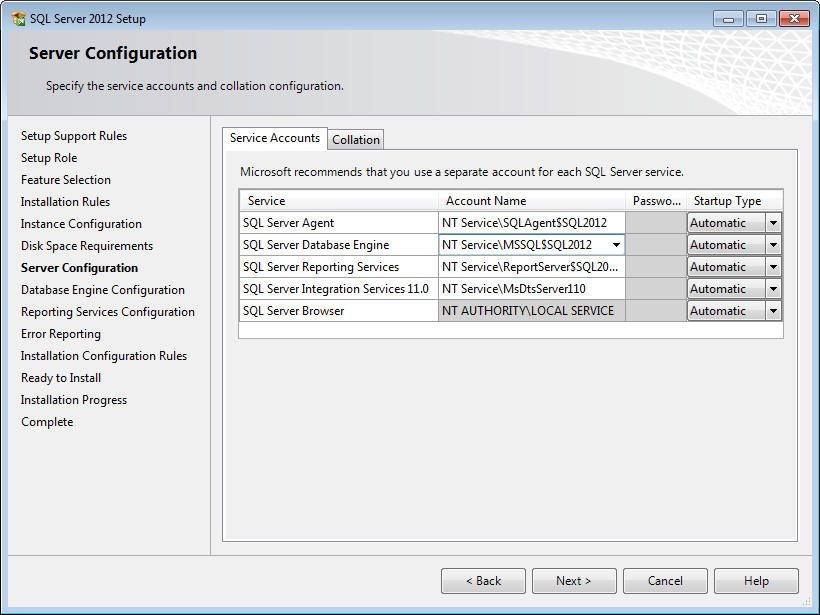
Task: Select SQL Server Agent account name cell
Action: point(532,223)
